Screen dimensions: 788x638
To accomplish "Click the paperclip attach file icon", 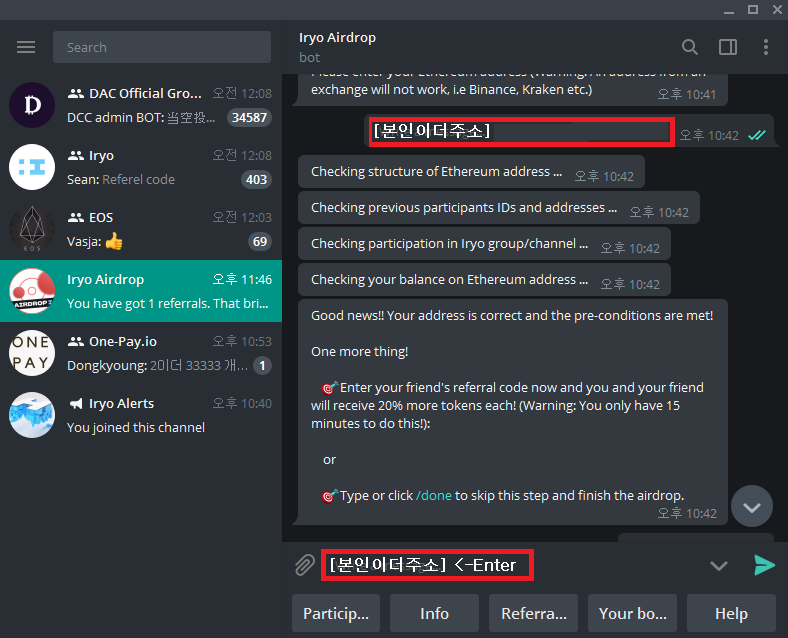I will tap(305, 565).
